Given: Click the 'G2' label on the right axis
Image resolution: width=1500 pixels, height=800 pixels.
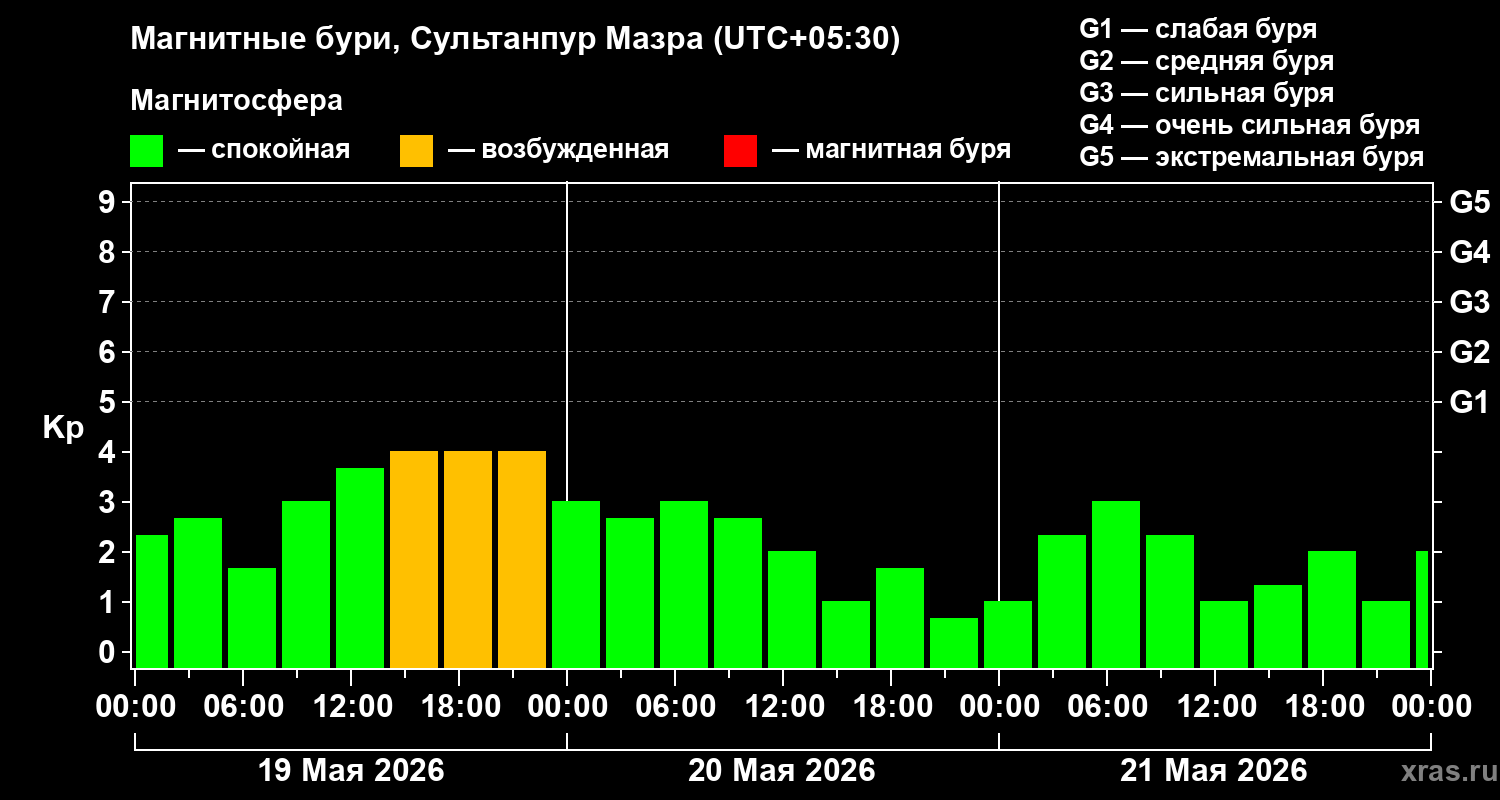Looking at the screenshot, I should point(1469,352).
